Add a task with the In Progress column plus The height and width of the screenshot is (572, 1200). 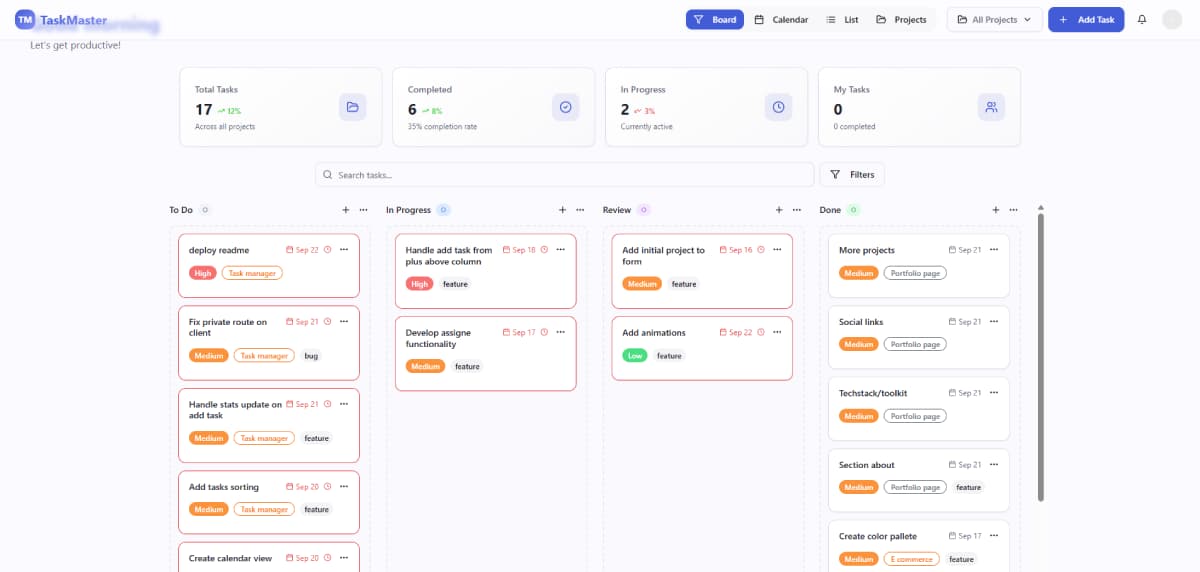click(x=563, y=210)
